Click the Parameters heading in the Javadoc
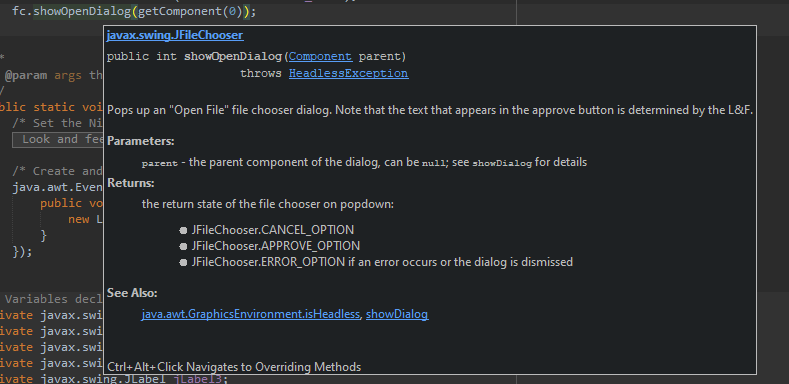This screenshot has height=384, width=789. coord(141,141)
